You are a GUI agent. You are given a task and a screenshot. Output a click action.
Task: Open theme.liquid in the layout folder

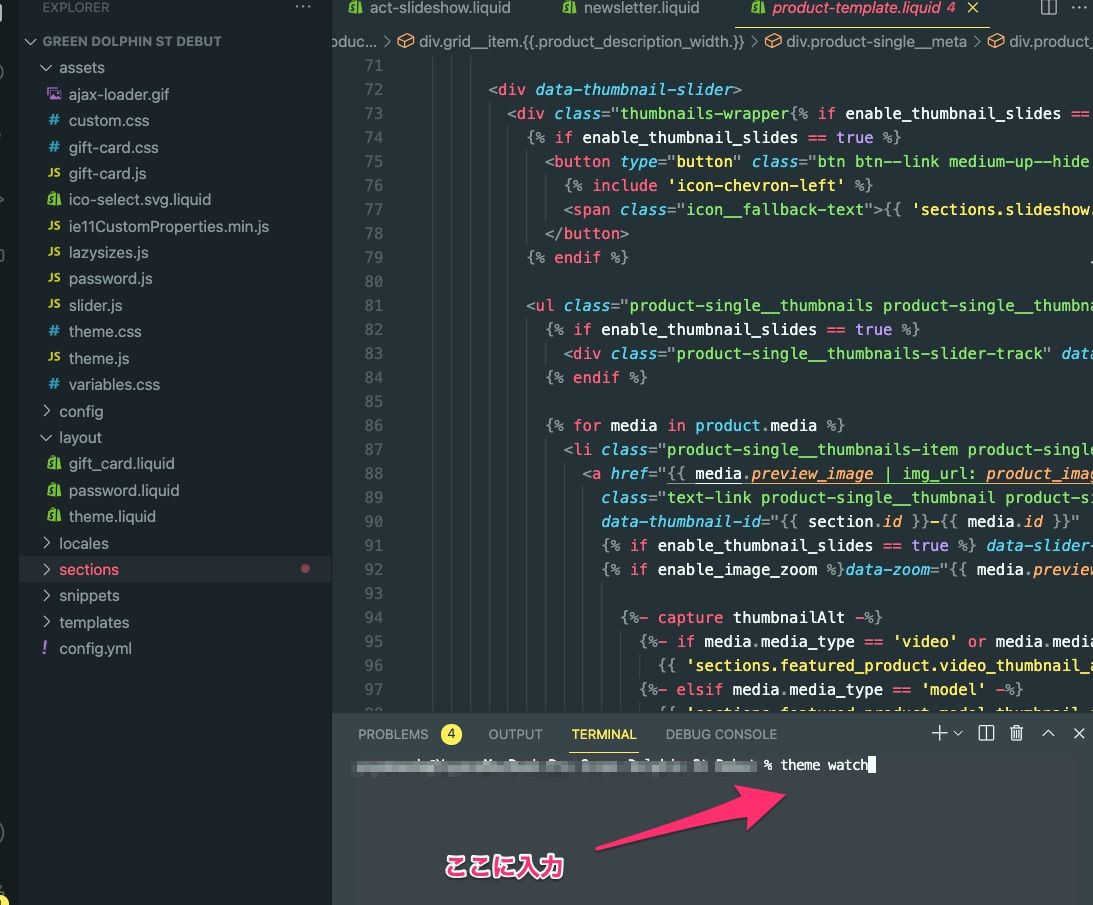112,516
